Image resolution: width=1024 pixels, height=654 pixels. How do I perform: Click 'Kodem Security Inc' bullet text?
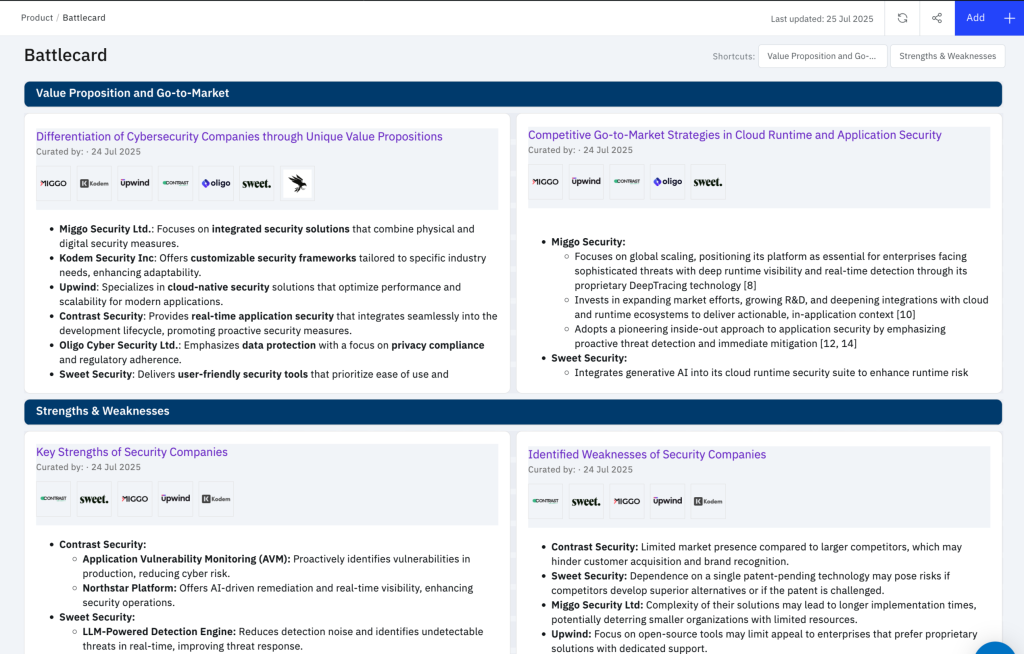(106, 258)
